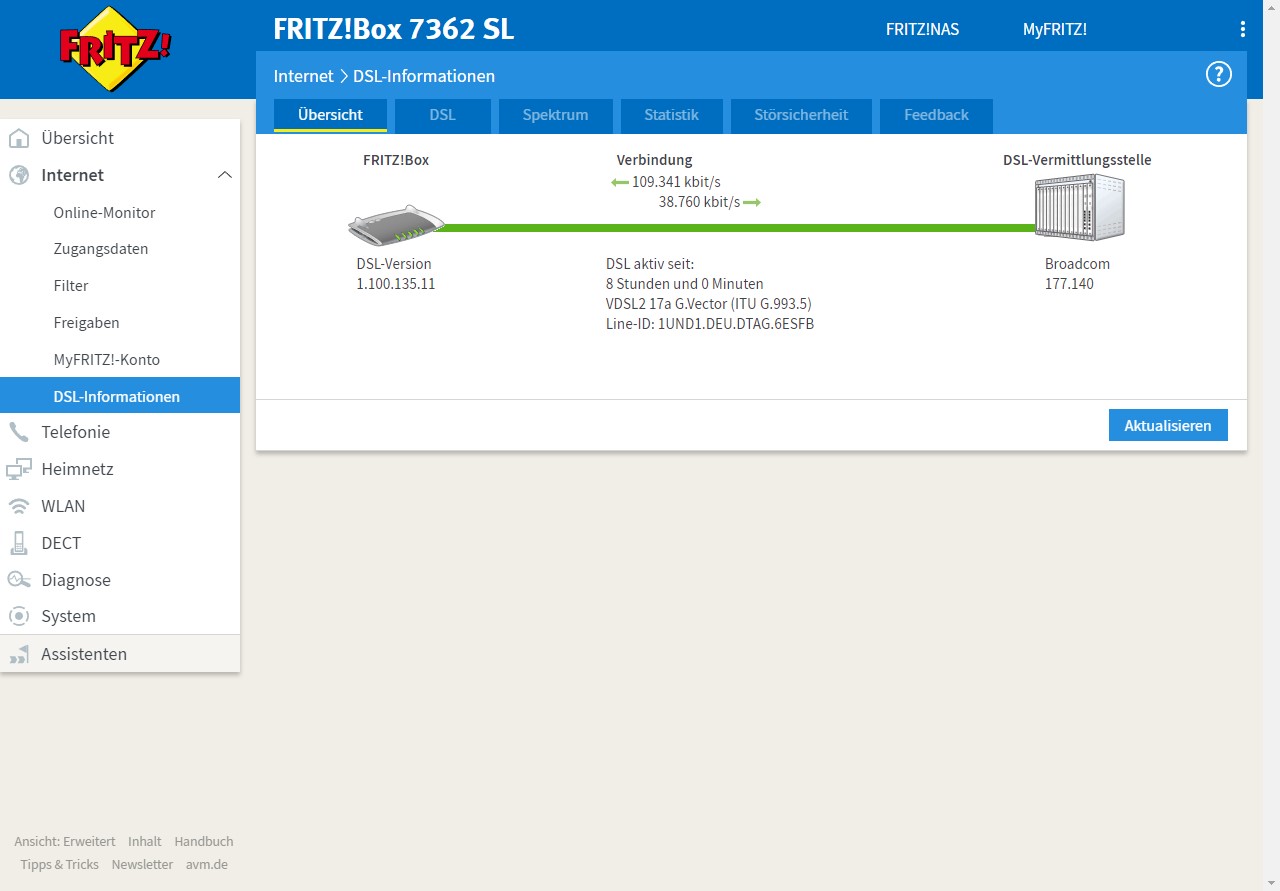Viewport: 1280px width, 891px height.
Task: Click the 8 Stunden und 0 Minuten text
Action: [x=685, y=284]
